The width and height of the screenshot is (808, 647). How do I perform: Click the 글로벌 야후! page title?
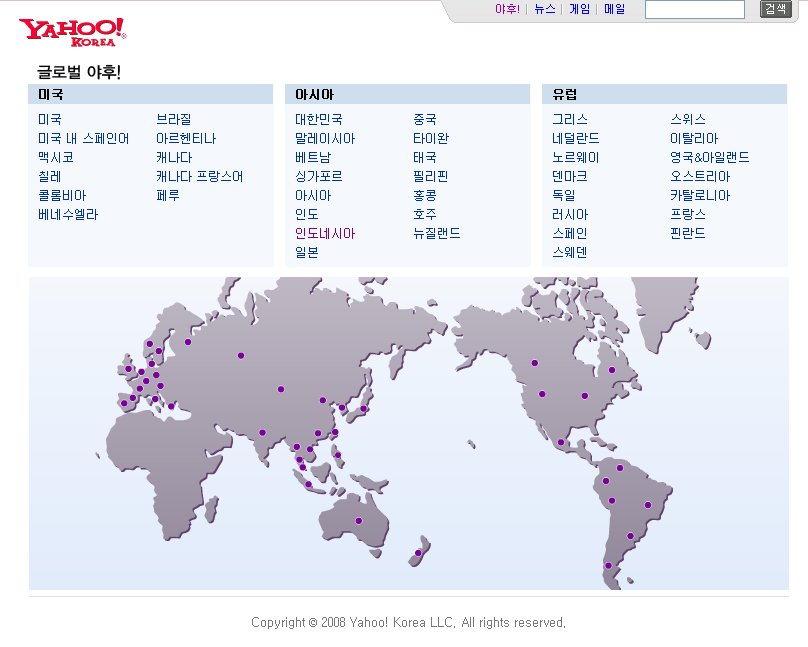pyautogui.click(x=79, y=72)
